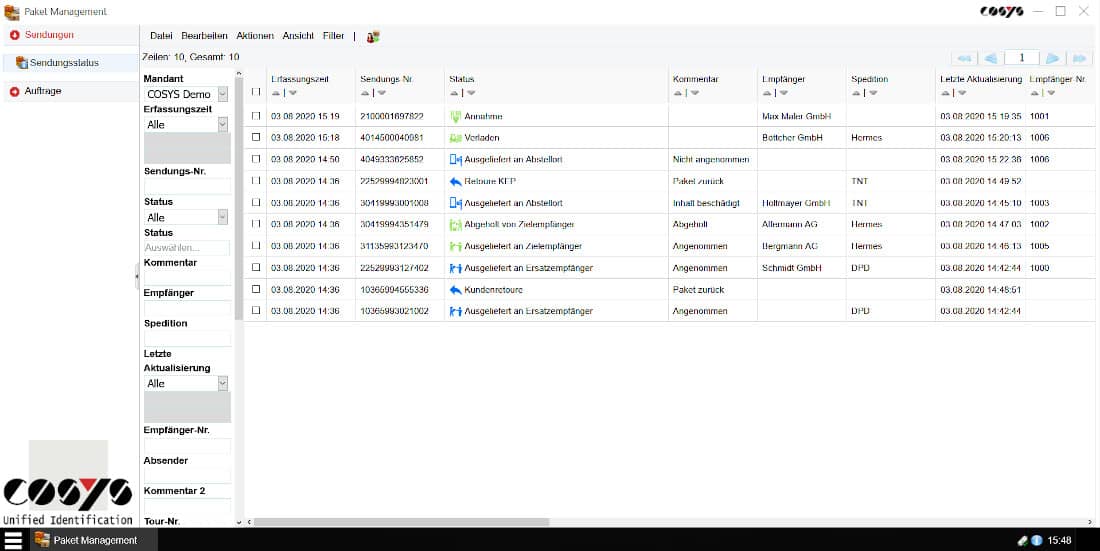Check the row for shipment 10365993021002
The image size is (1100, 551).
[256, 310]
